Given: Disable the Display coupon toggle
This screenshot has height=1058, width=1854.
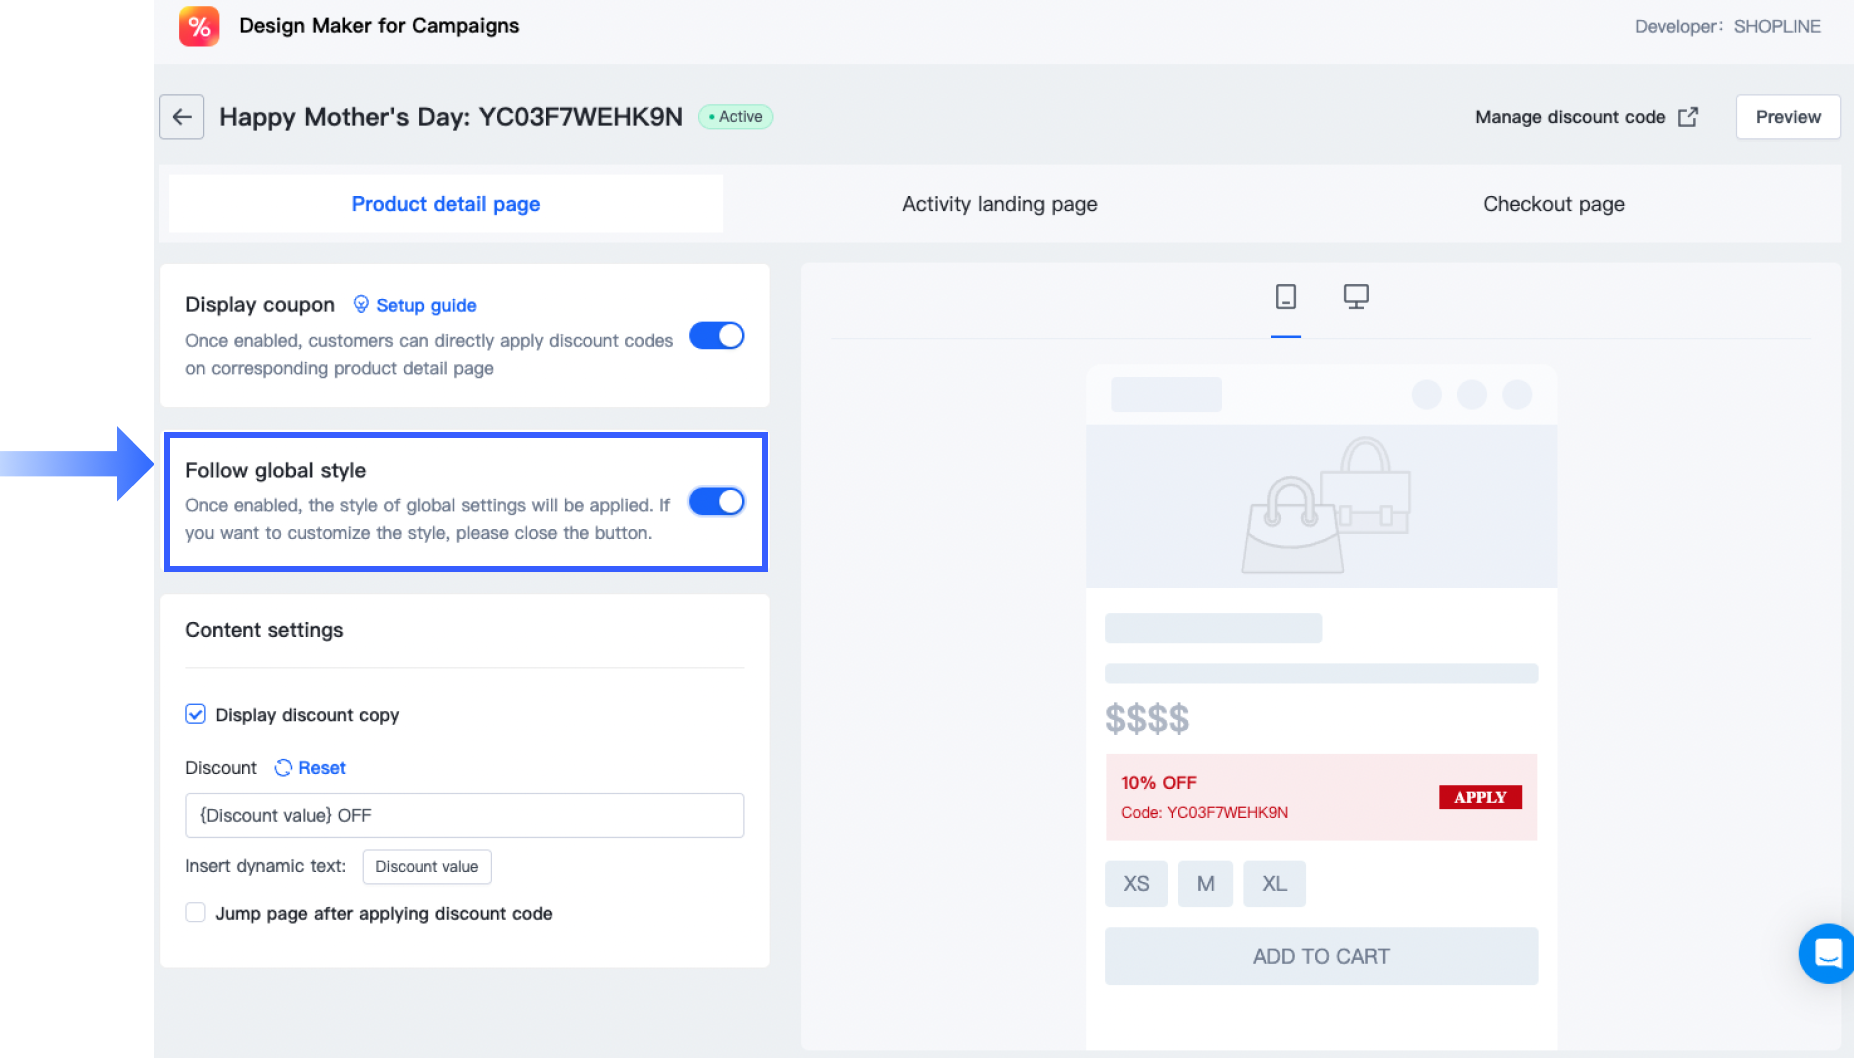Looking at the screenshot, I should (x=716, y=336).
